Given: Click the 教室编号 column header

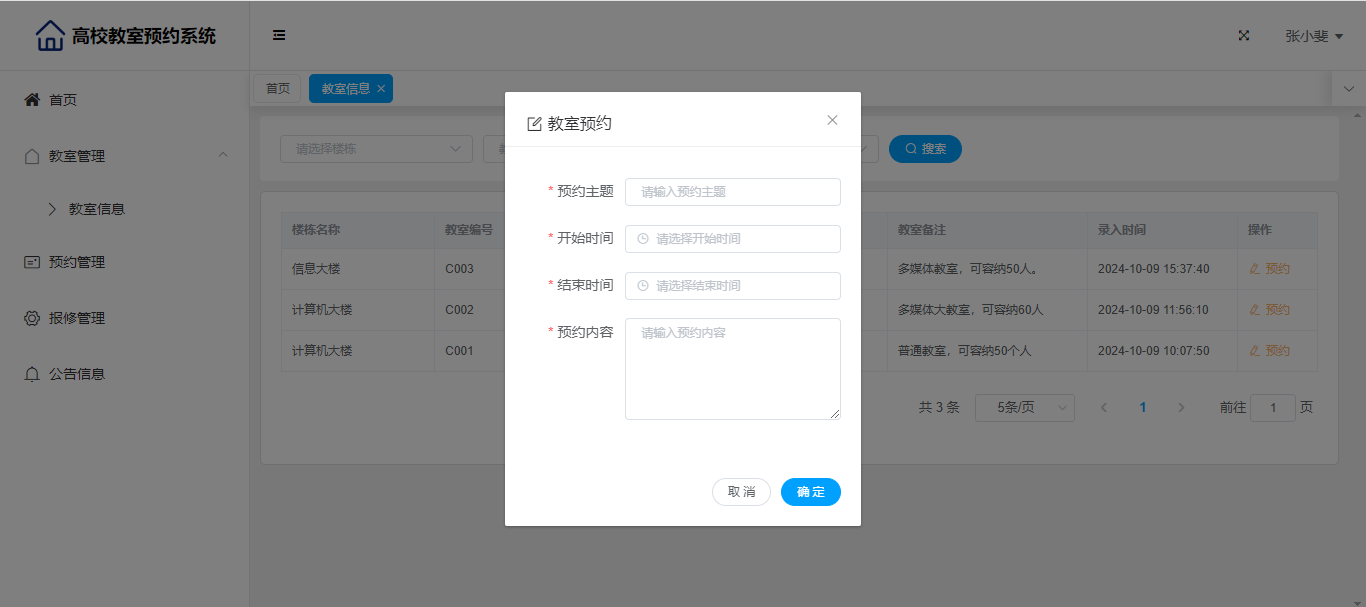Looking at the screenshot, I should (x=469, y=230).
